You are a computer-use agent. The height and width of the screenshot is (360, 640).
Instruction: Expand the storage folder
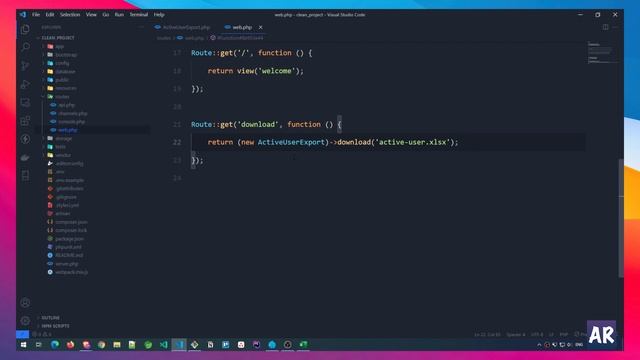[63, 138]
